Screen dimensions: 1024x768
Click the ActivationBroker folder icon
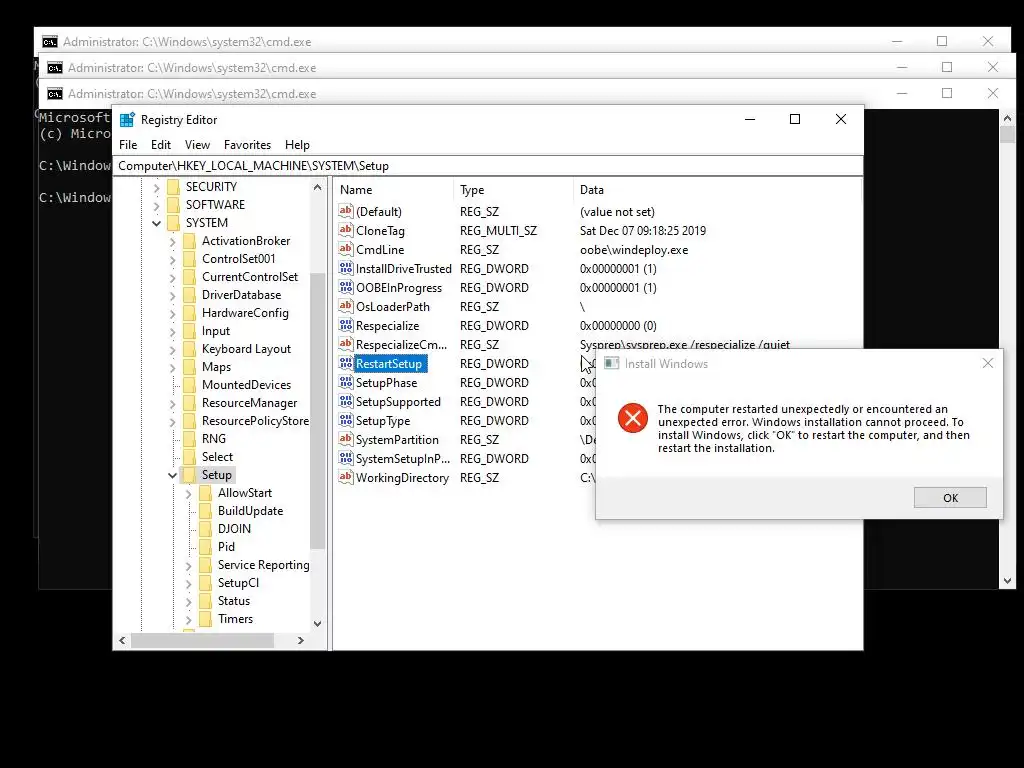pos(189,240)
